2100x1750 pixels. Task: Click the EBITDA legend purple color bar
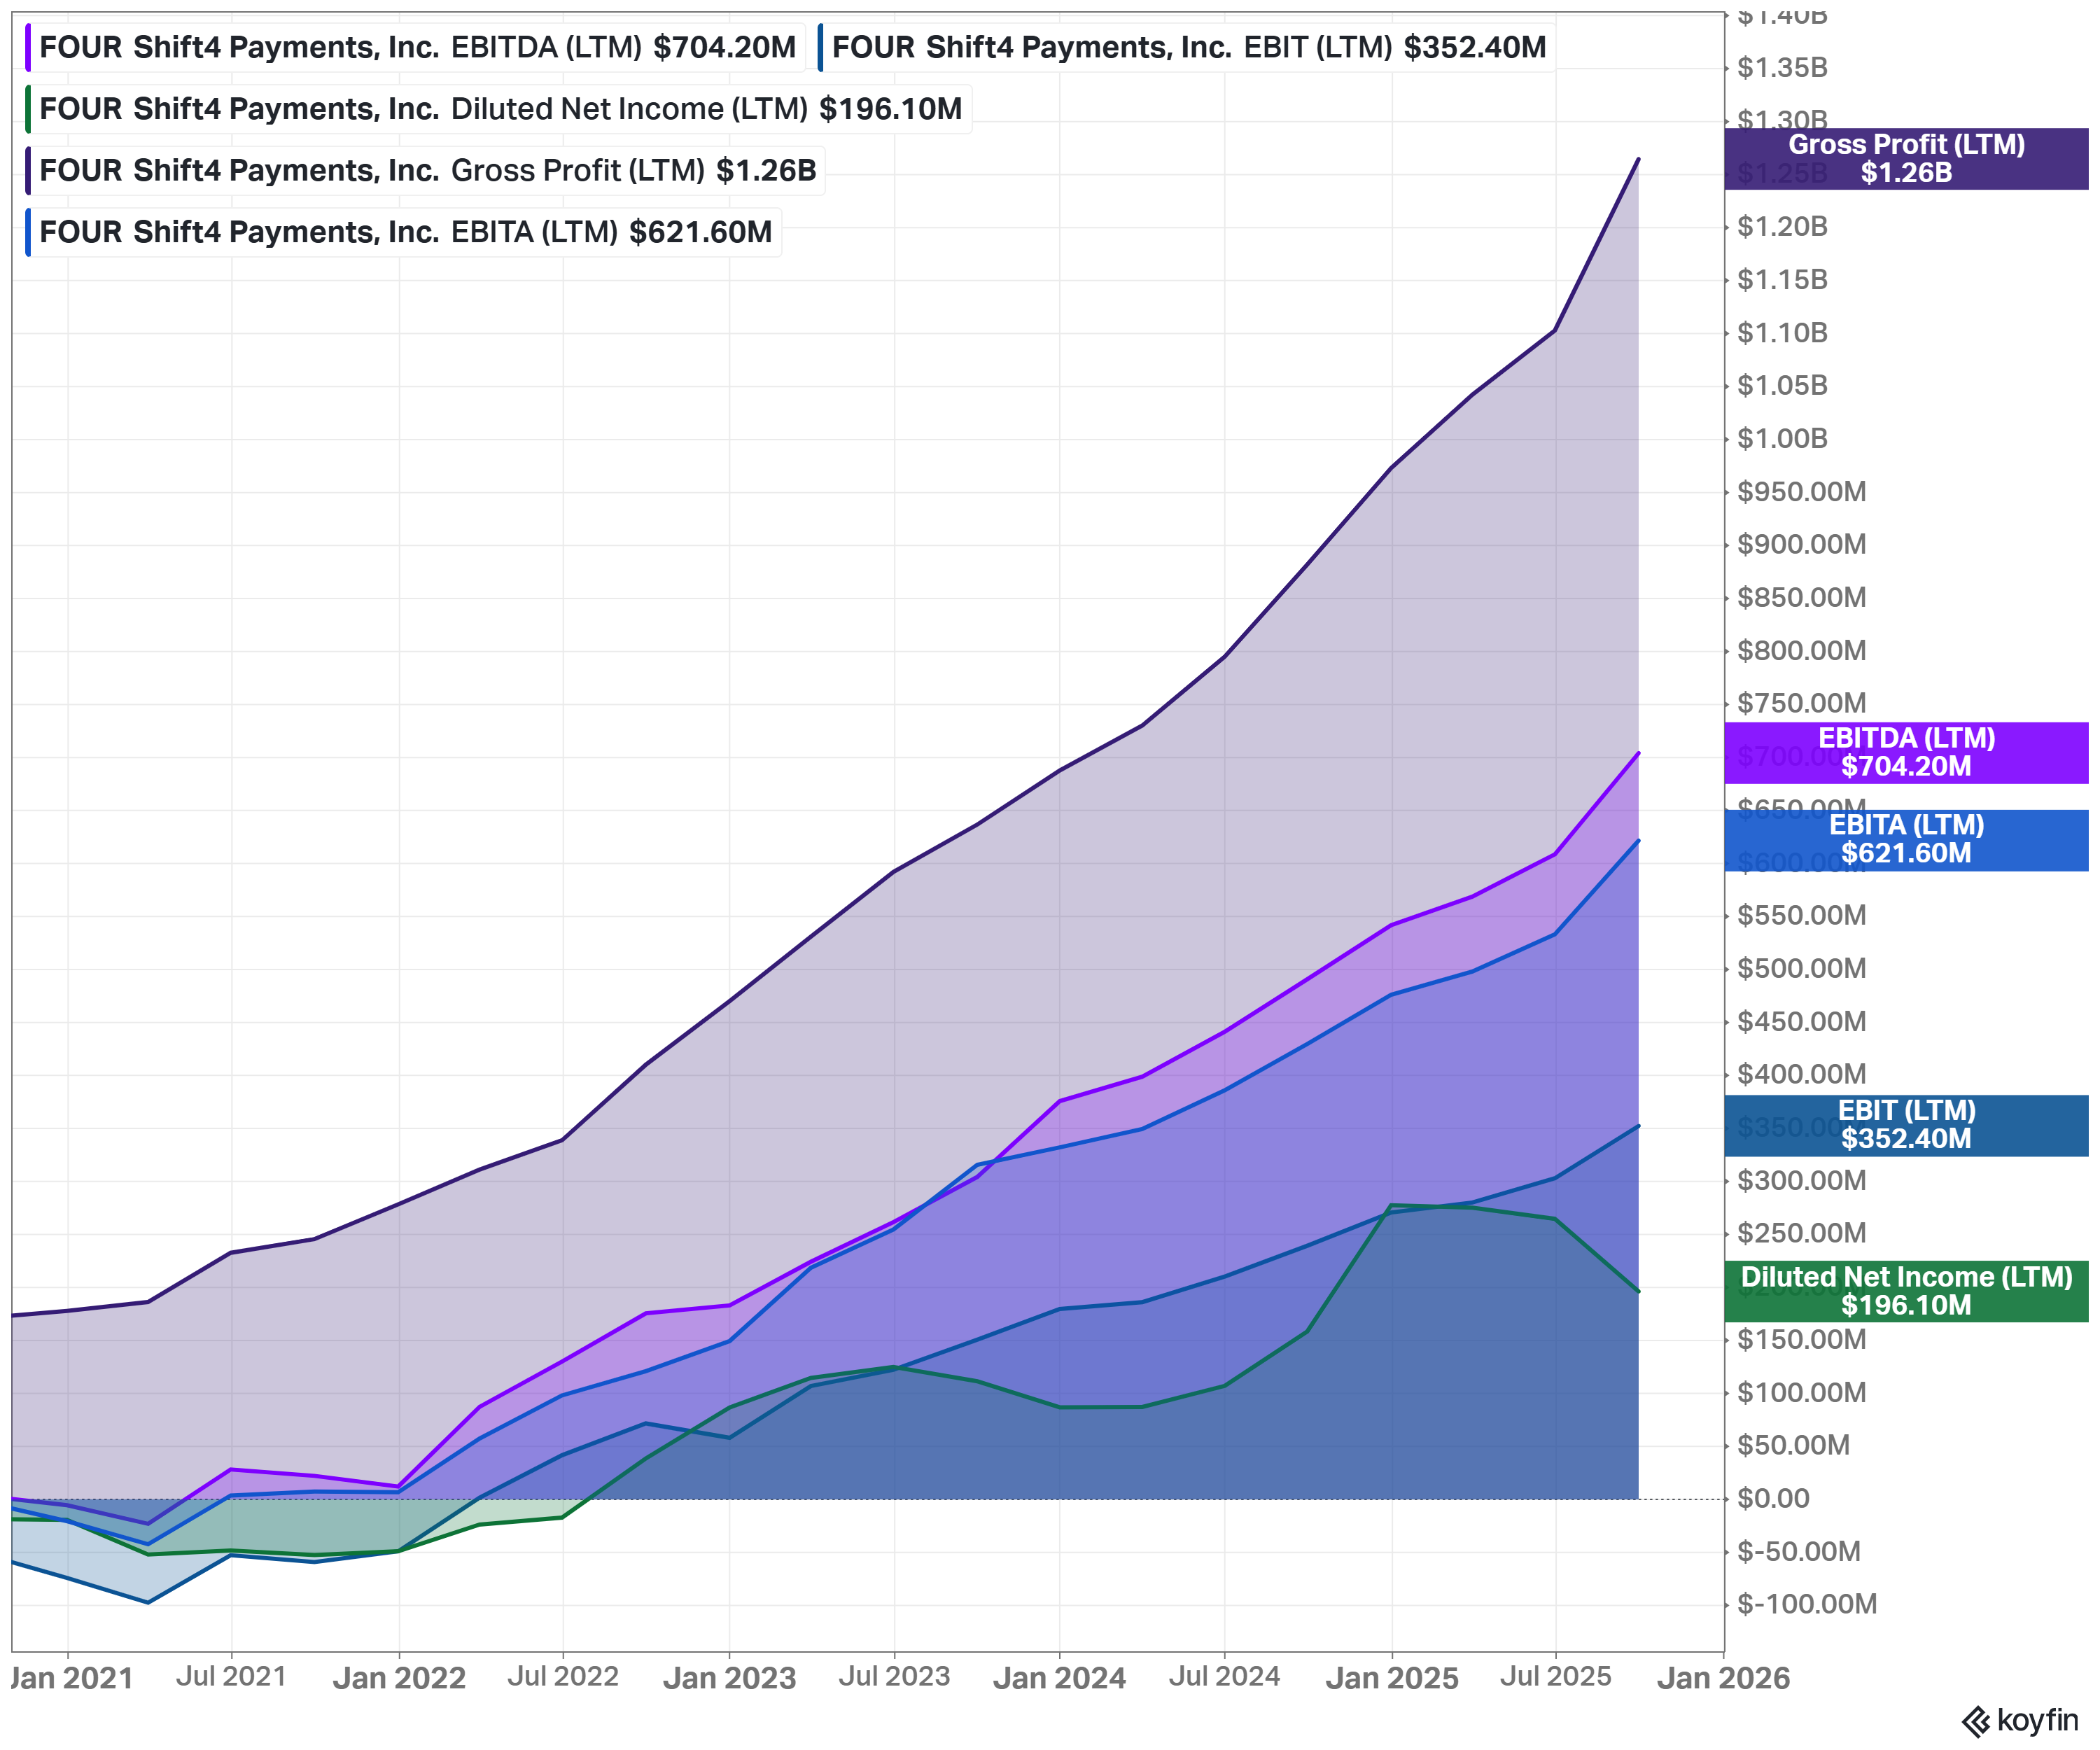tap(28, 48)
